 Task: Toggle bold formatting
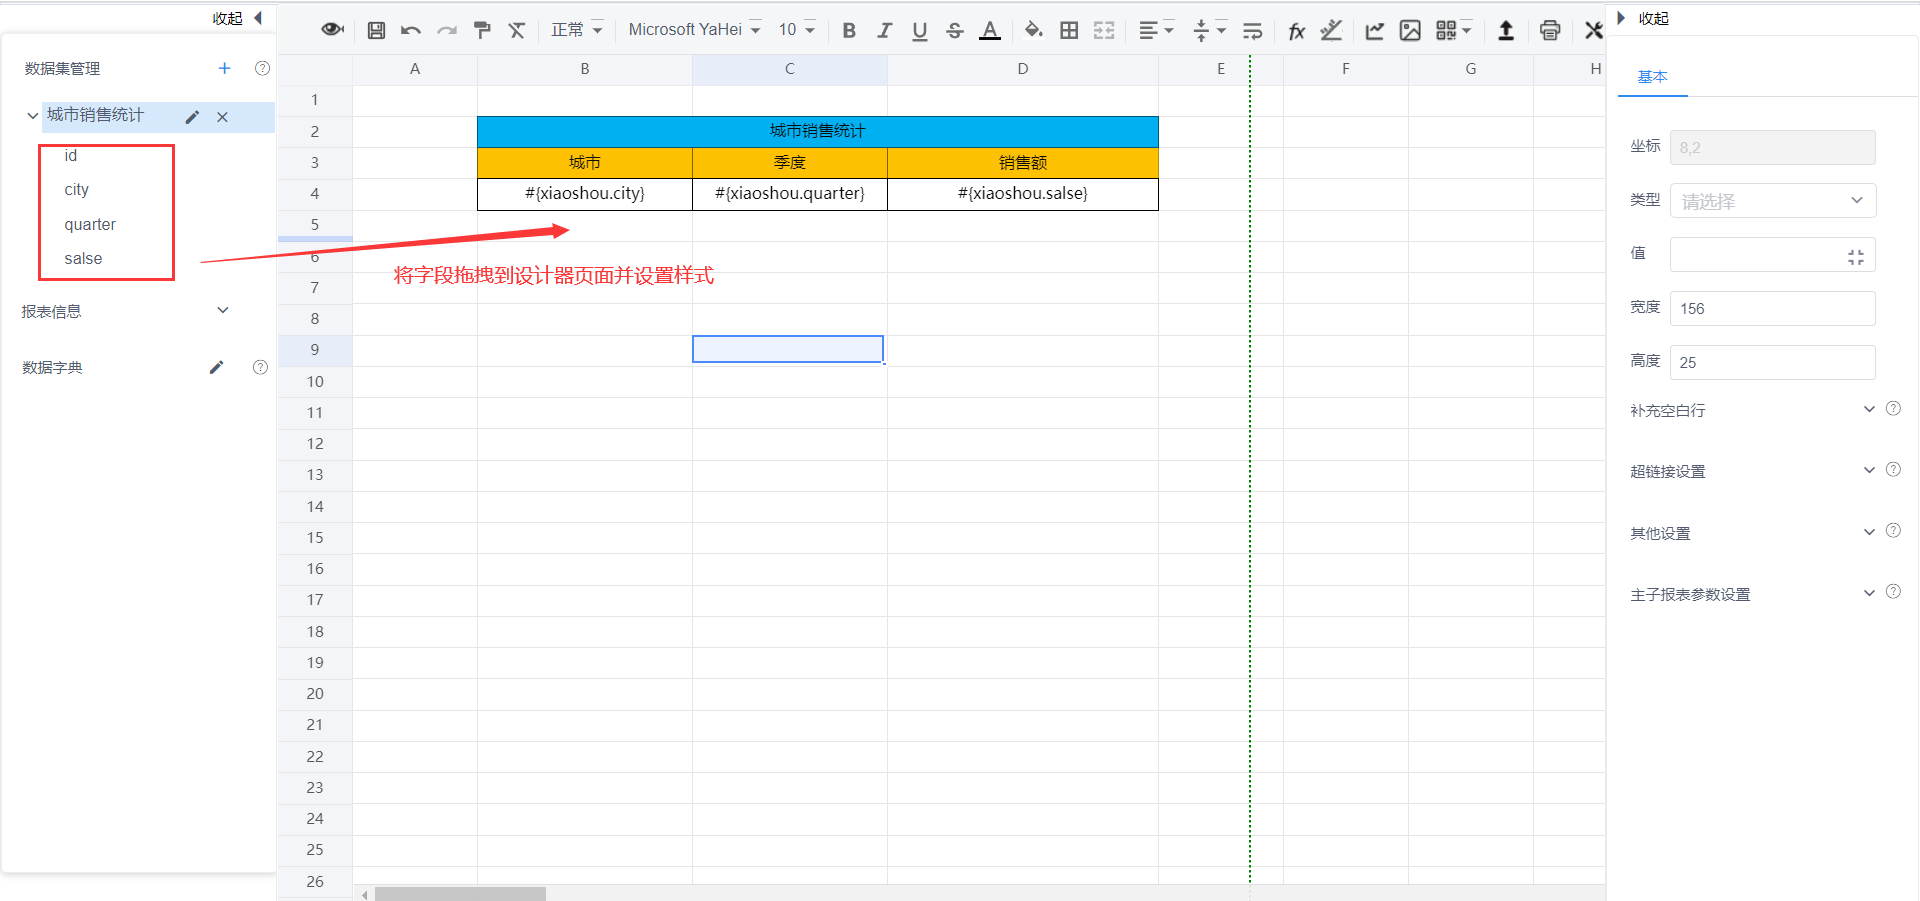point(849,30)
